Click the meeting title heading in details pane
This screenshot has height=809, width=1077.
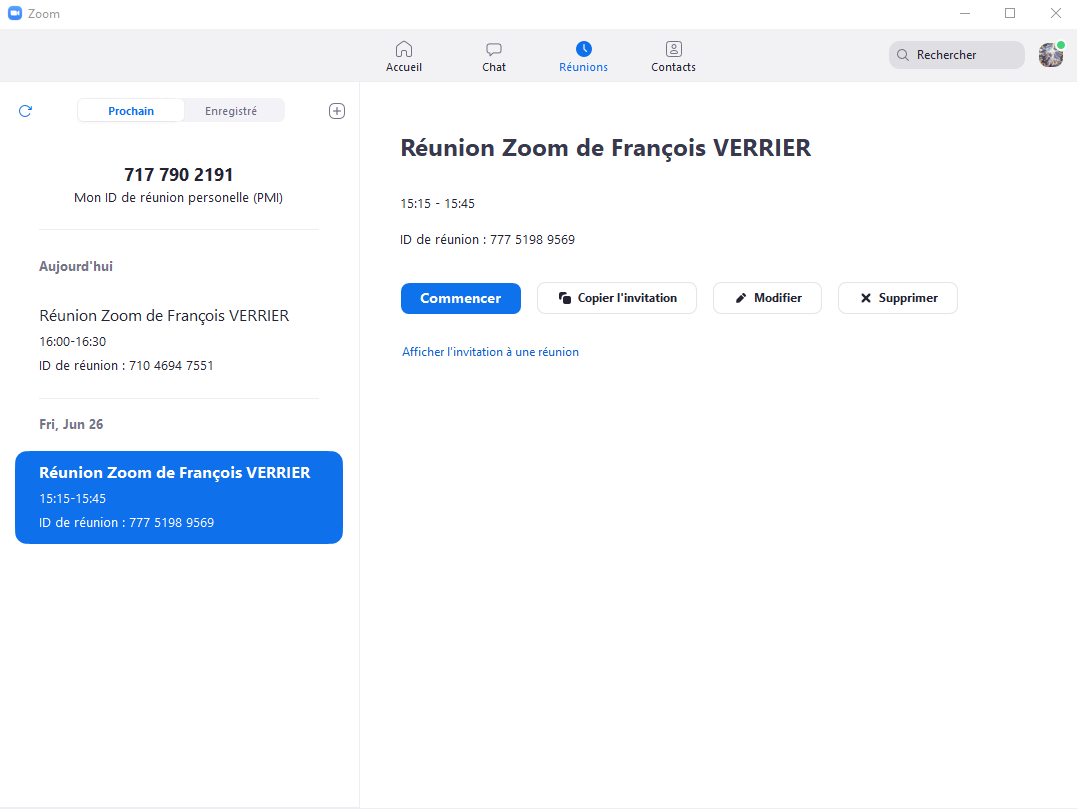pos(606,148)
